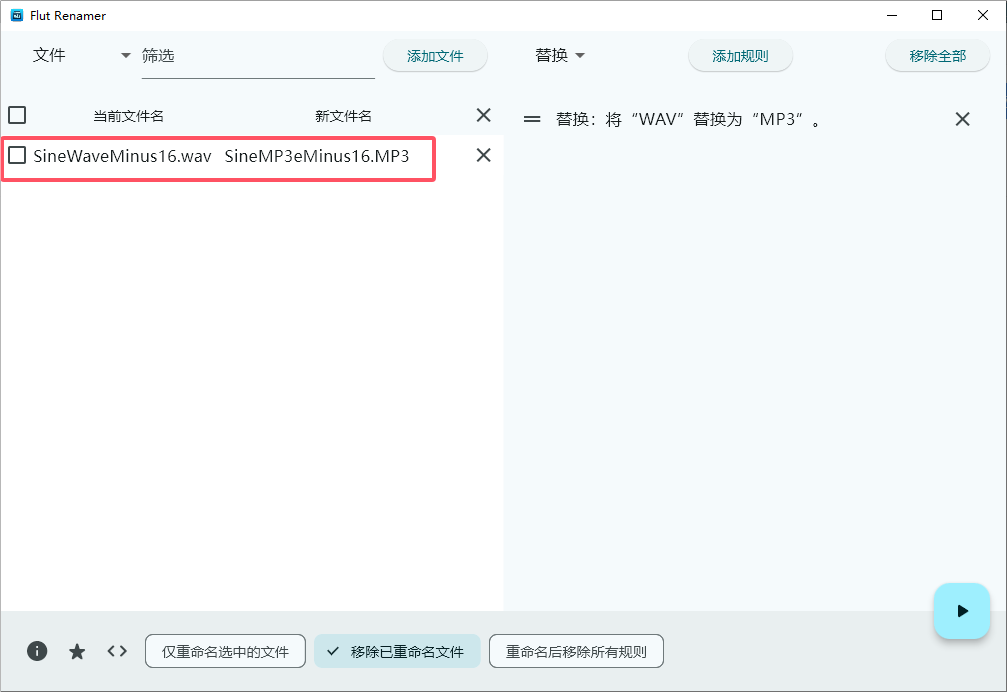Delete the WAV to MP3 replace rule
The width and height of the screenshot is (1007, 692).
coord(962,118)
